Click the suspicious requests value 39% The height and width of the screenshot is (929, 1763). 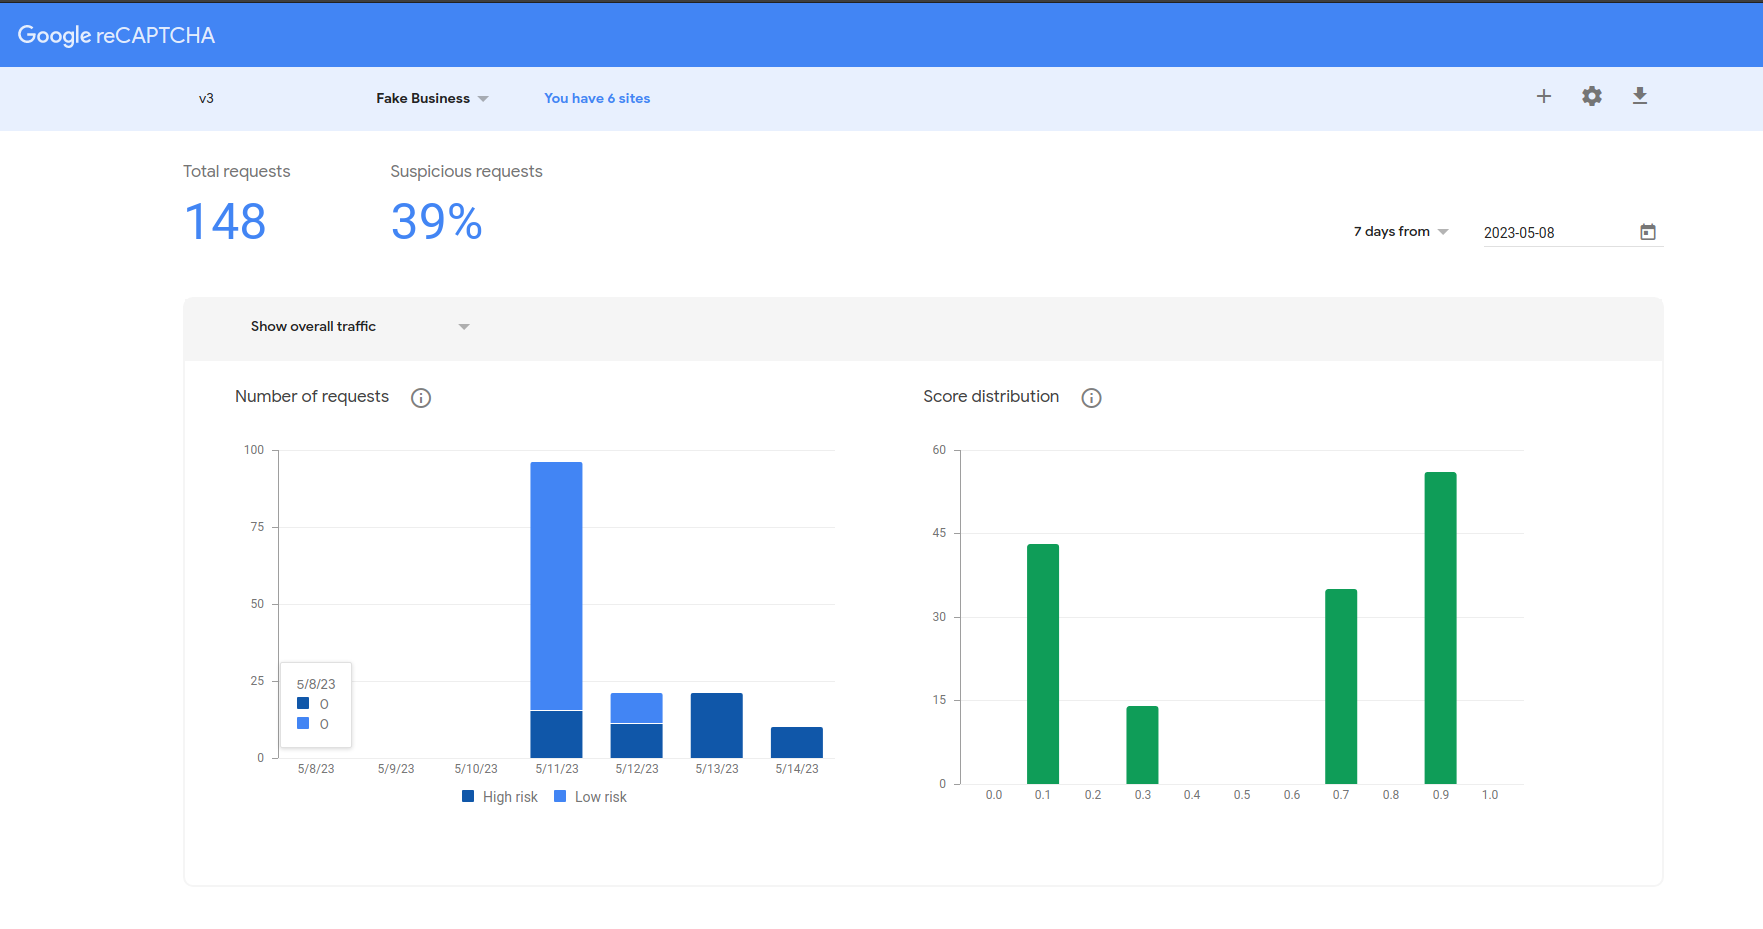[x=436, y=222]
